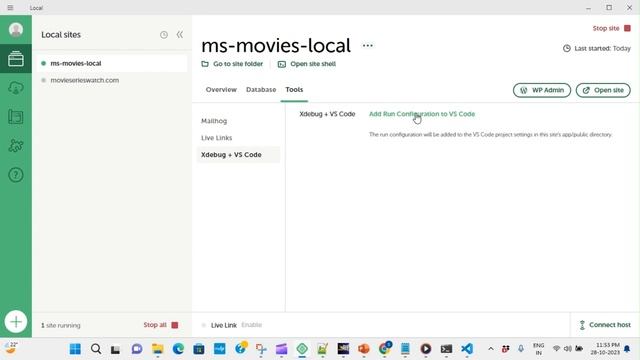640x360 pixels.
Task: Open the hamburger menu in the title bar
Action: coord(10,7)
